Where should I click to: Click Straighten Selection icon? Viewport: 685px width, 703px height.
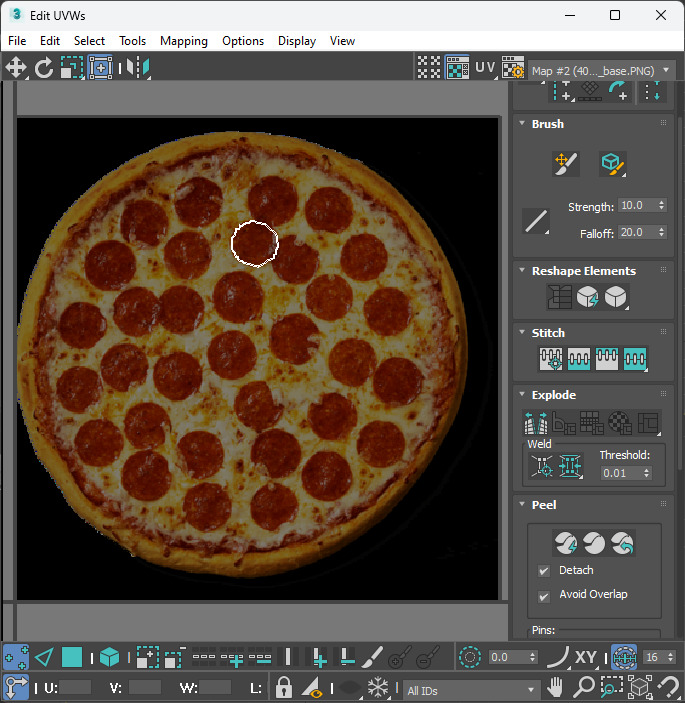pyautogui.click(x=559, y=297)
